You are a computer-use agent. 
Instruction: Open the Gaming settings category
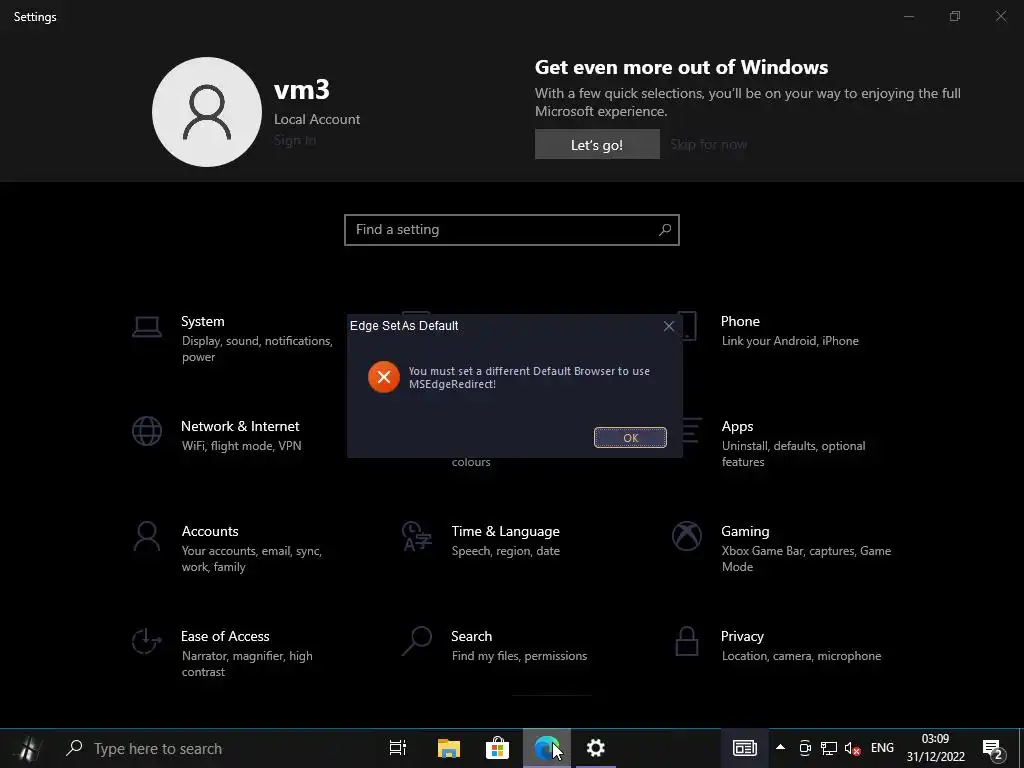coord(781,548)
